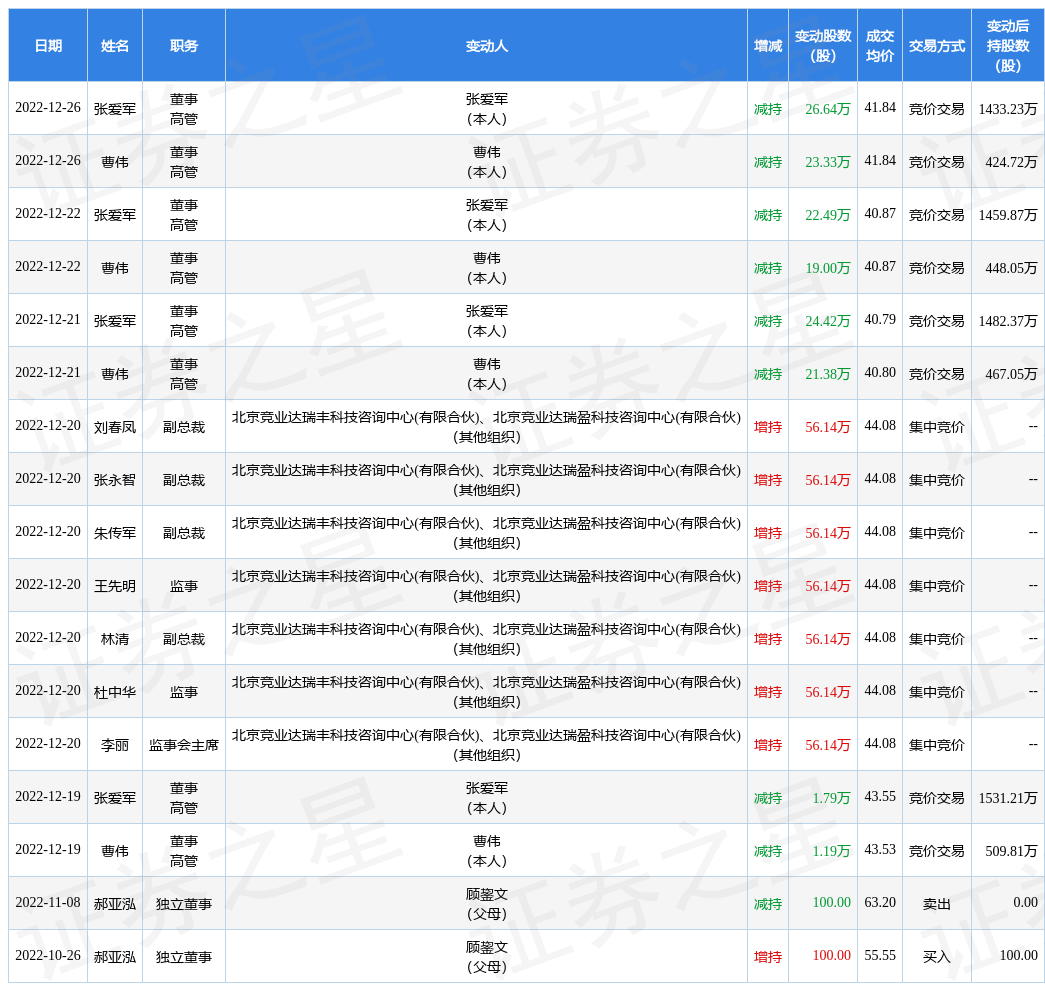Click the name 张永智
The height and width of the screenshot is (991, 1045).
115,480
